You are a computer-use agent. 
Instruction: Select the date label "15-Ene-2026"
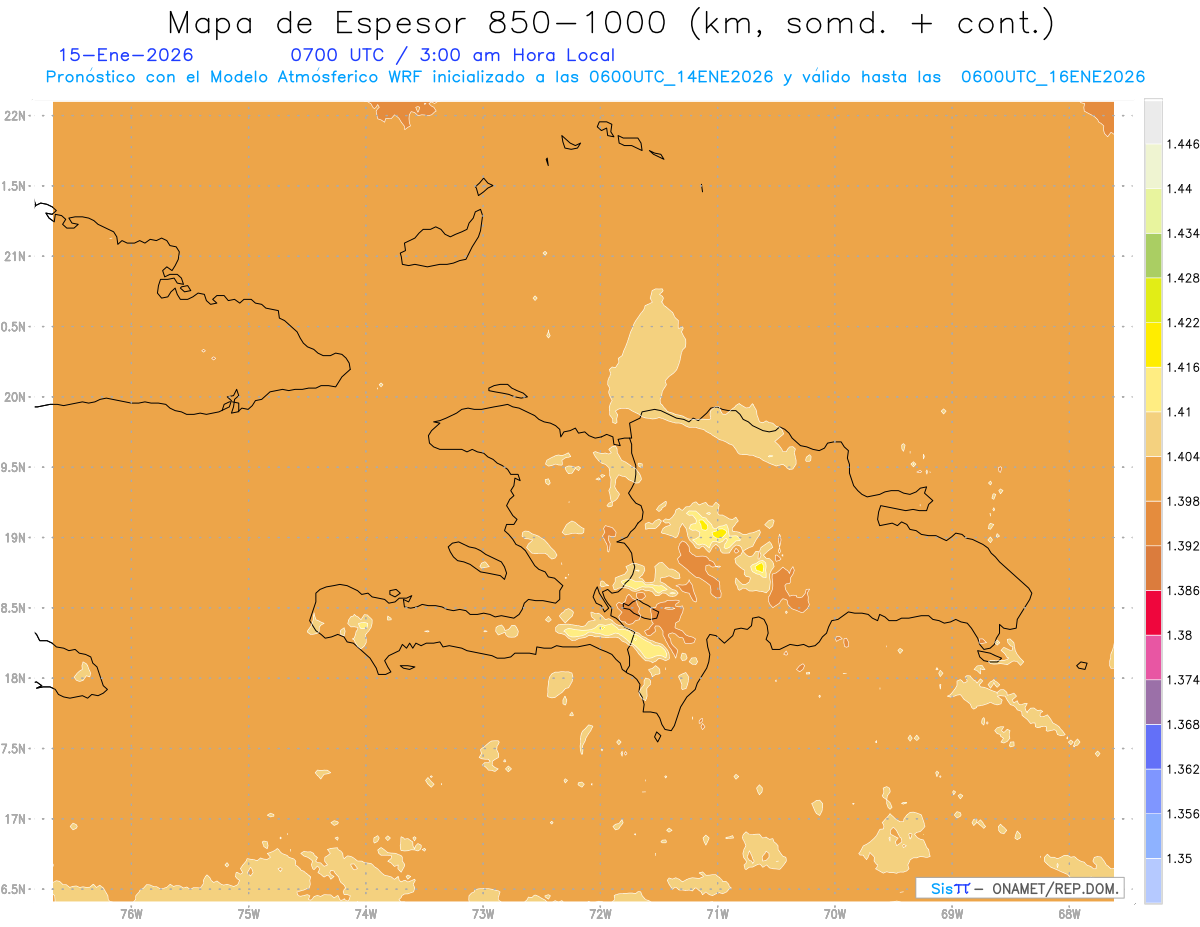[x=126, y=55]
